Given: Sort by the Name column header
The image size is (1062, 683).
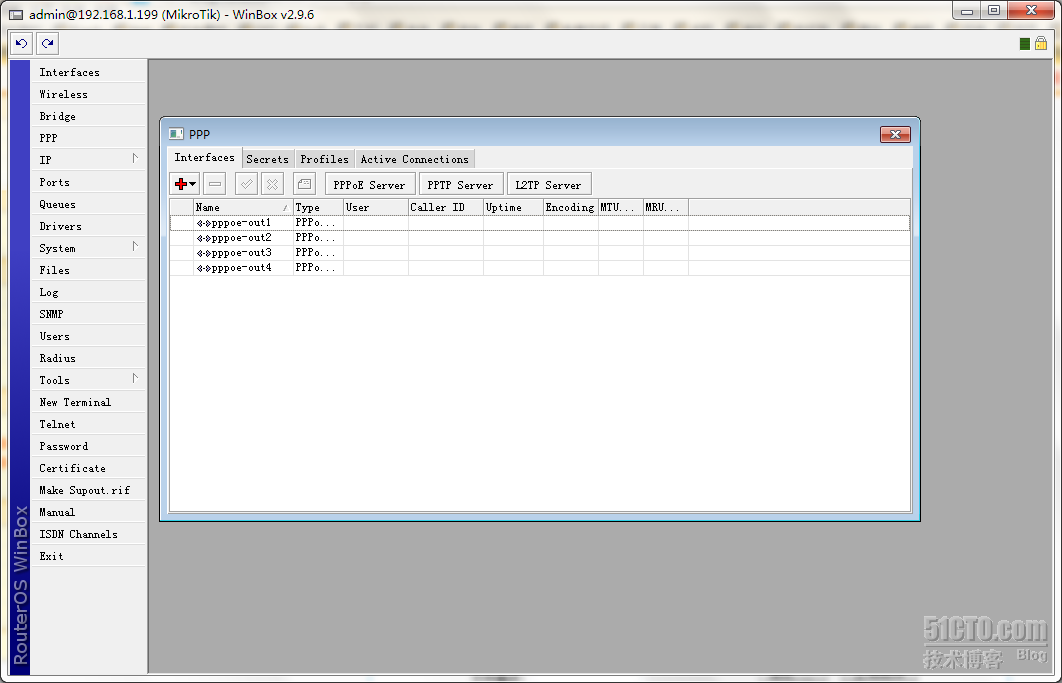Looking at the screenshot, I should click(x=243, y=207).
